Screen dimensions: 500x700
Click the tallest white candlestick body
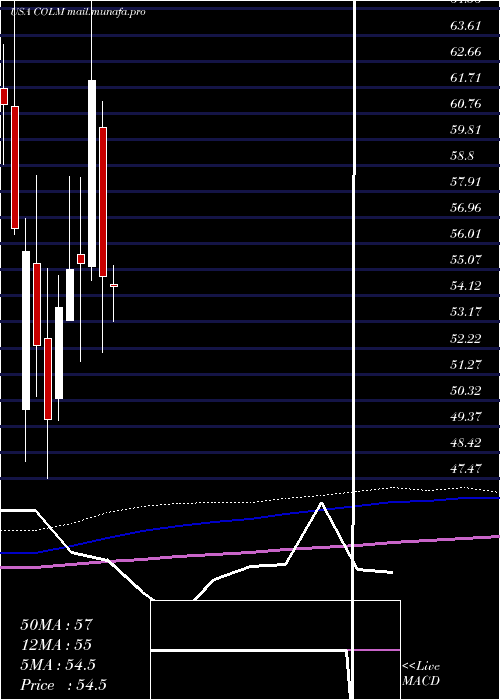pyautogui.click(x=92, y=173)
